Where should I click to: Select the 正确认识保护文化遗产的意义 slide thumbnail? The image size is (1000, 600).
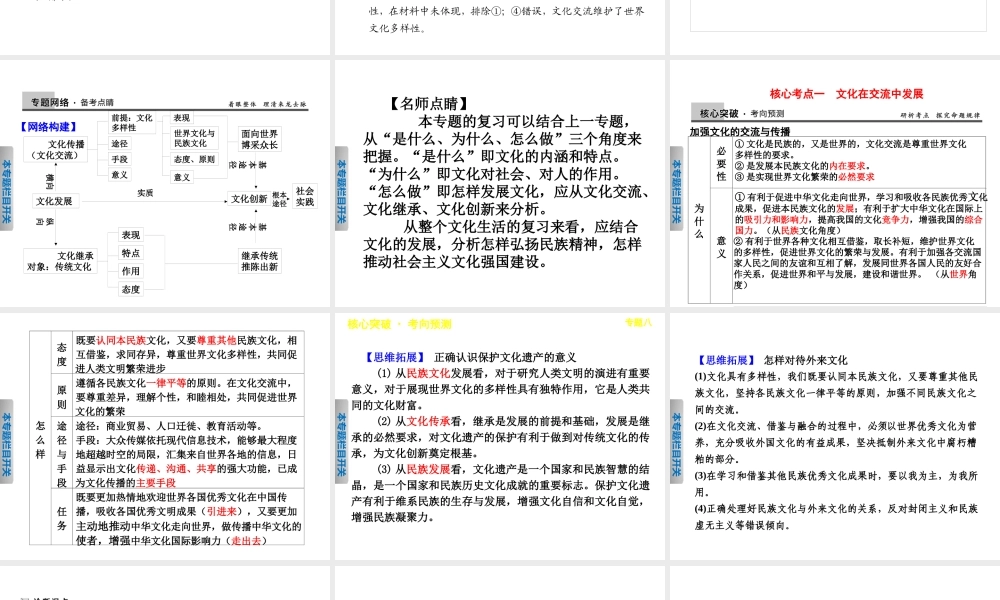pyautogui.click(x=499, y=436)
